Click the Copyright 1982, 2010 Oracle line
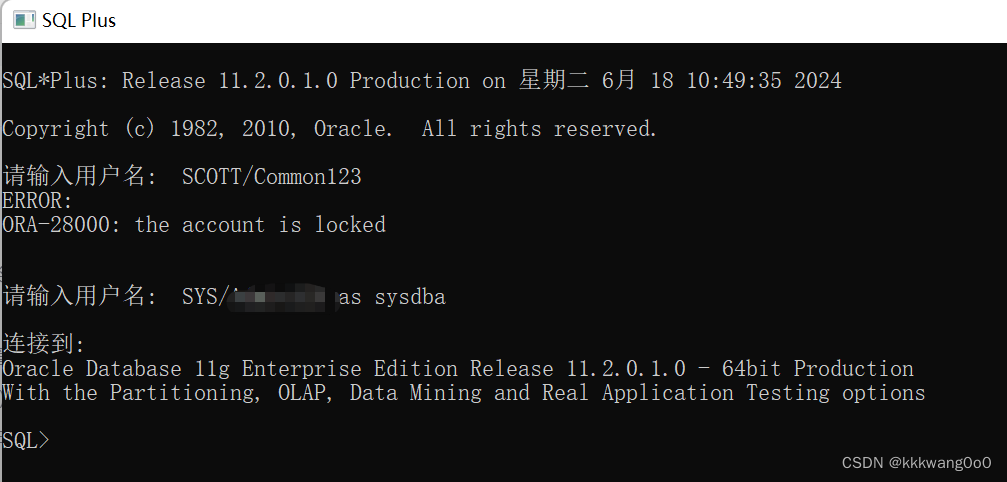The image size is (1007, 482). [329, 129]
